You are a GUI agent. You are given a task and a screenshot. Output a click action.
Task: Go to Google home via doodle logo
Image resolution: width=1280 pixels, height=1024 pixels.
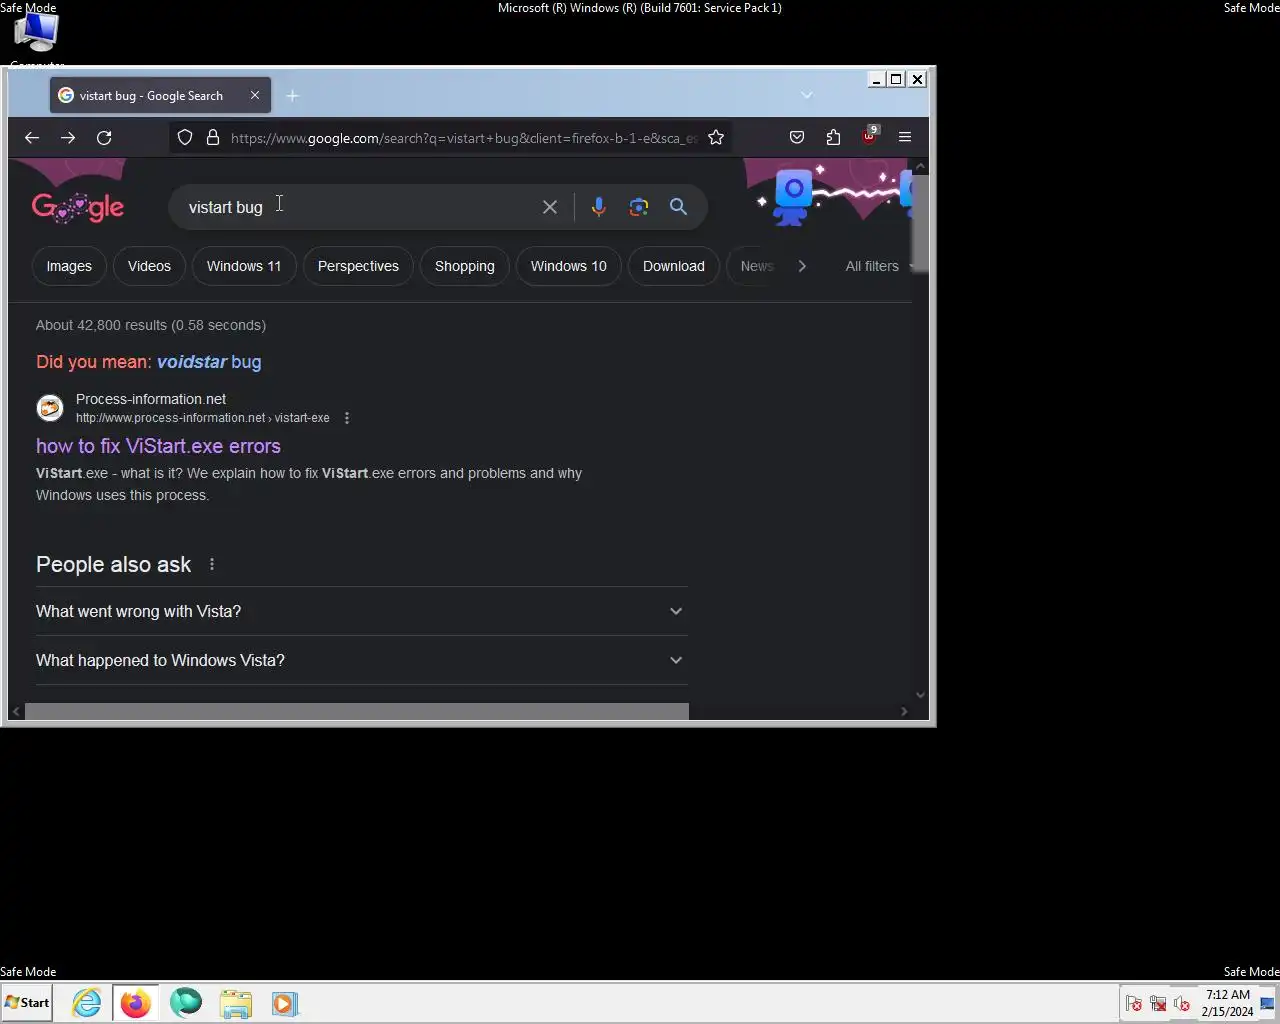tap(78, 207)
